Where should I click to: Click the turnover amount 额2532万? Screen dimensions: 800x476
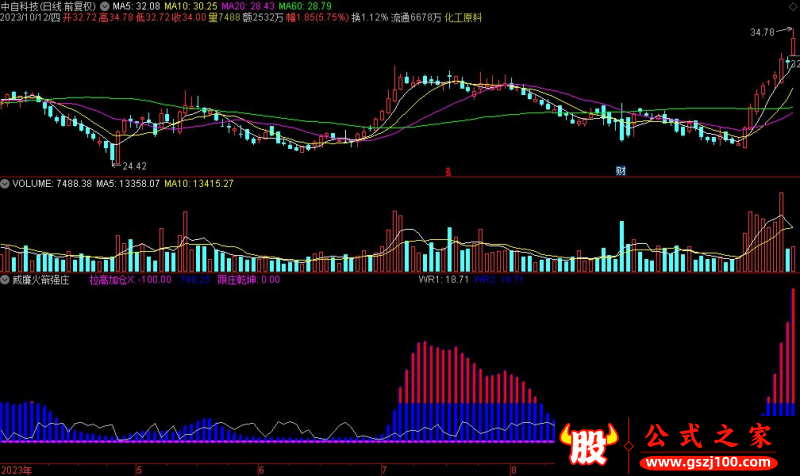263,18
